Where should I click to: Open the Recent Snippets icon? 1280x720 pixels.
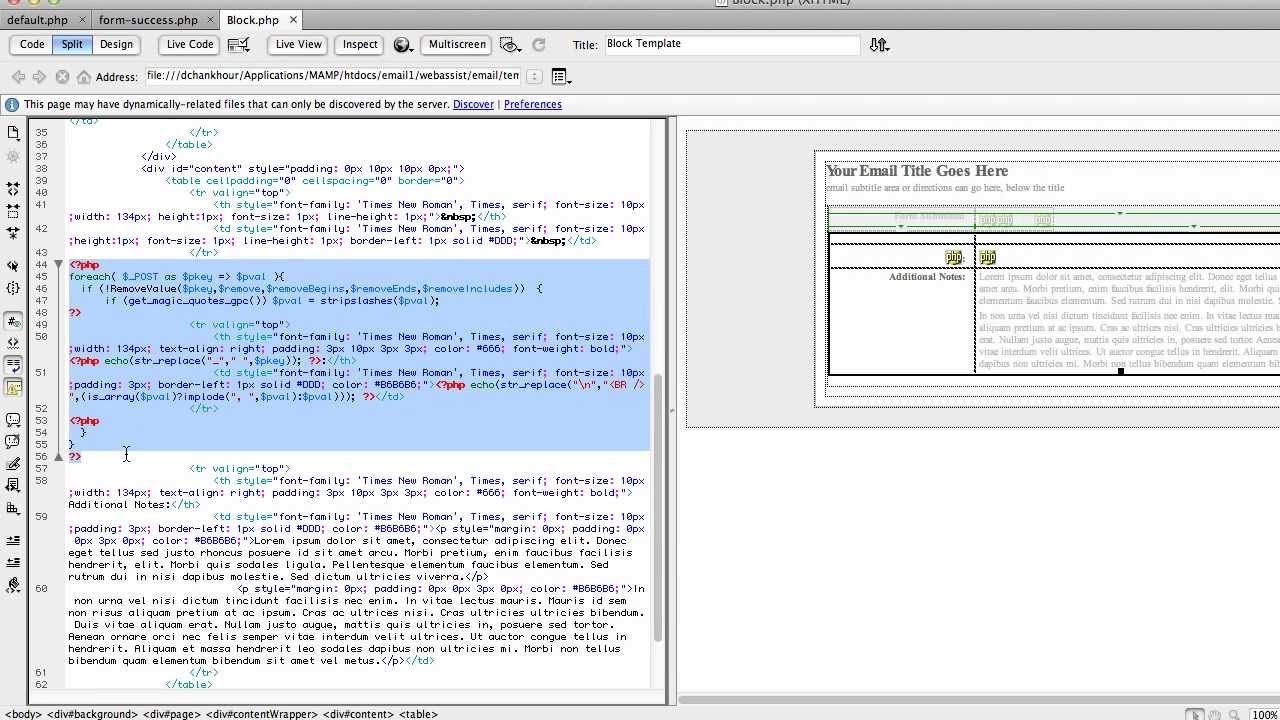coord(13,485)
